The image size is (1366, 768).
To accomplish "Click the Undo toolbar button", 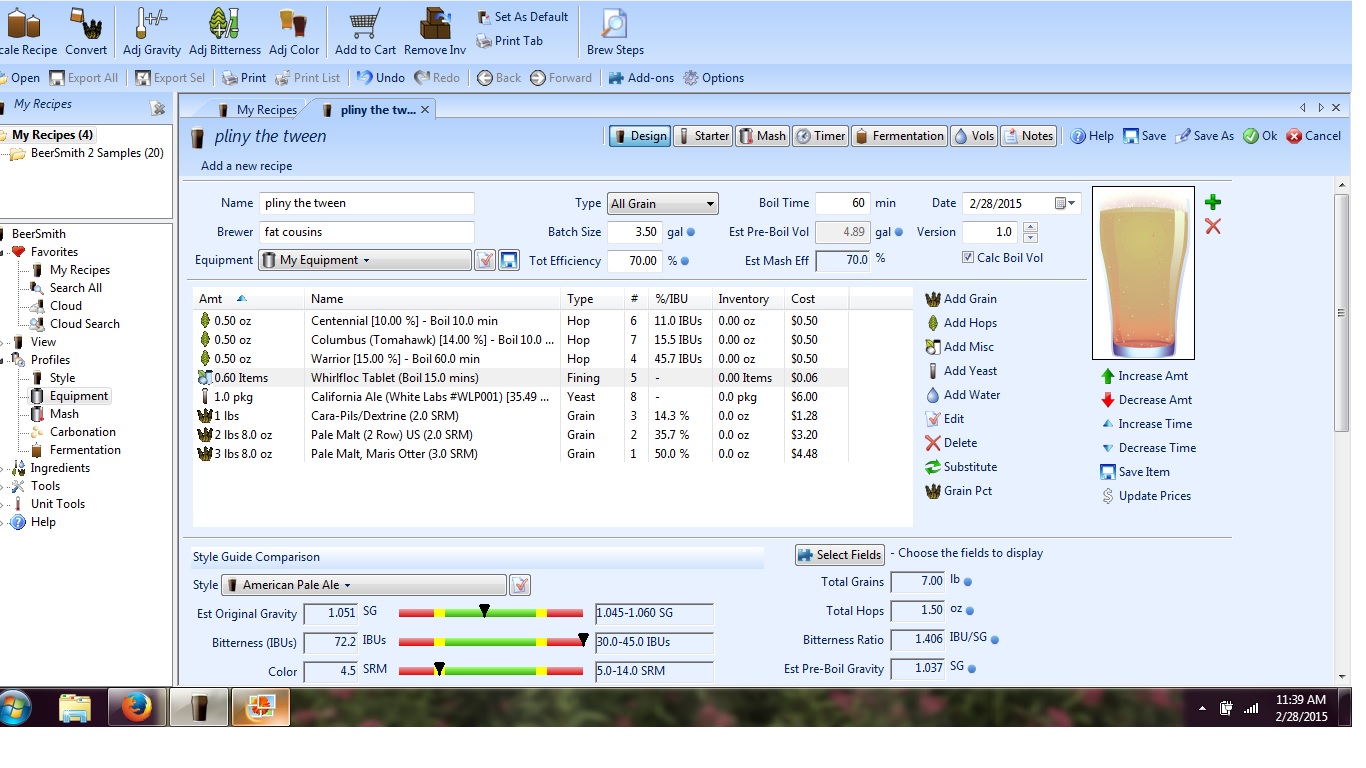I will (381, 78).
